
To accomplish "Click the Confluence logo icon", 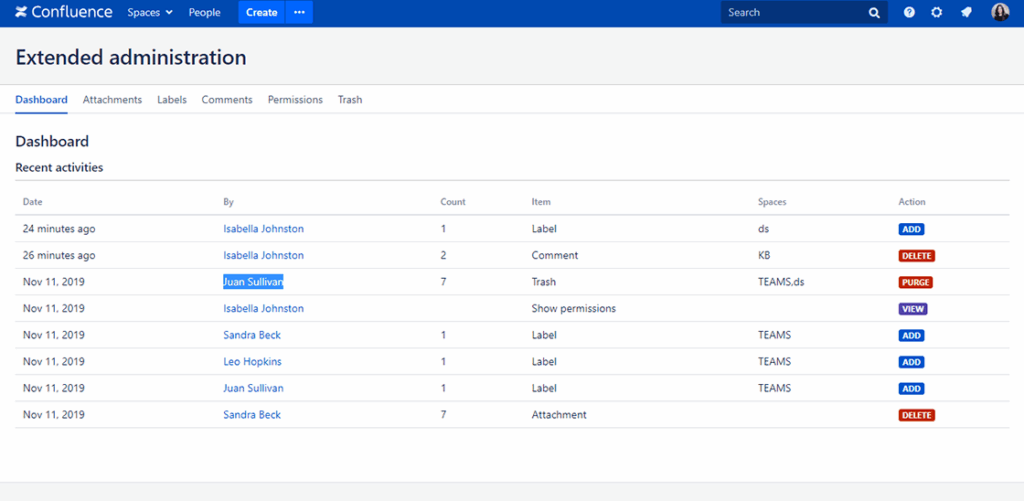I will coord(21,13).
